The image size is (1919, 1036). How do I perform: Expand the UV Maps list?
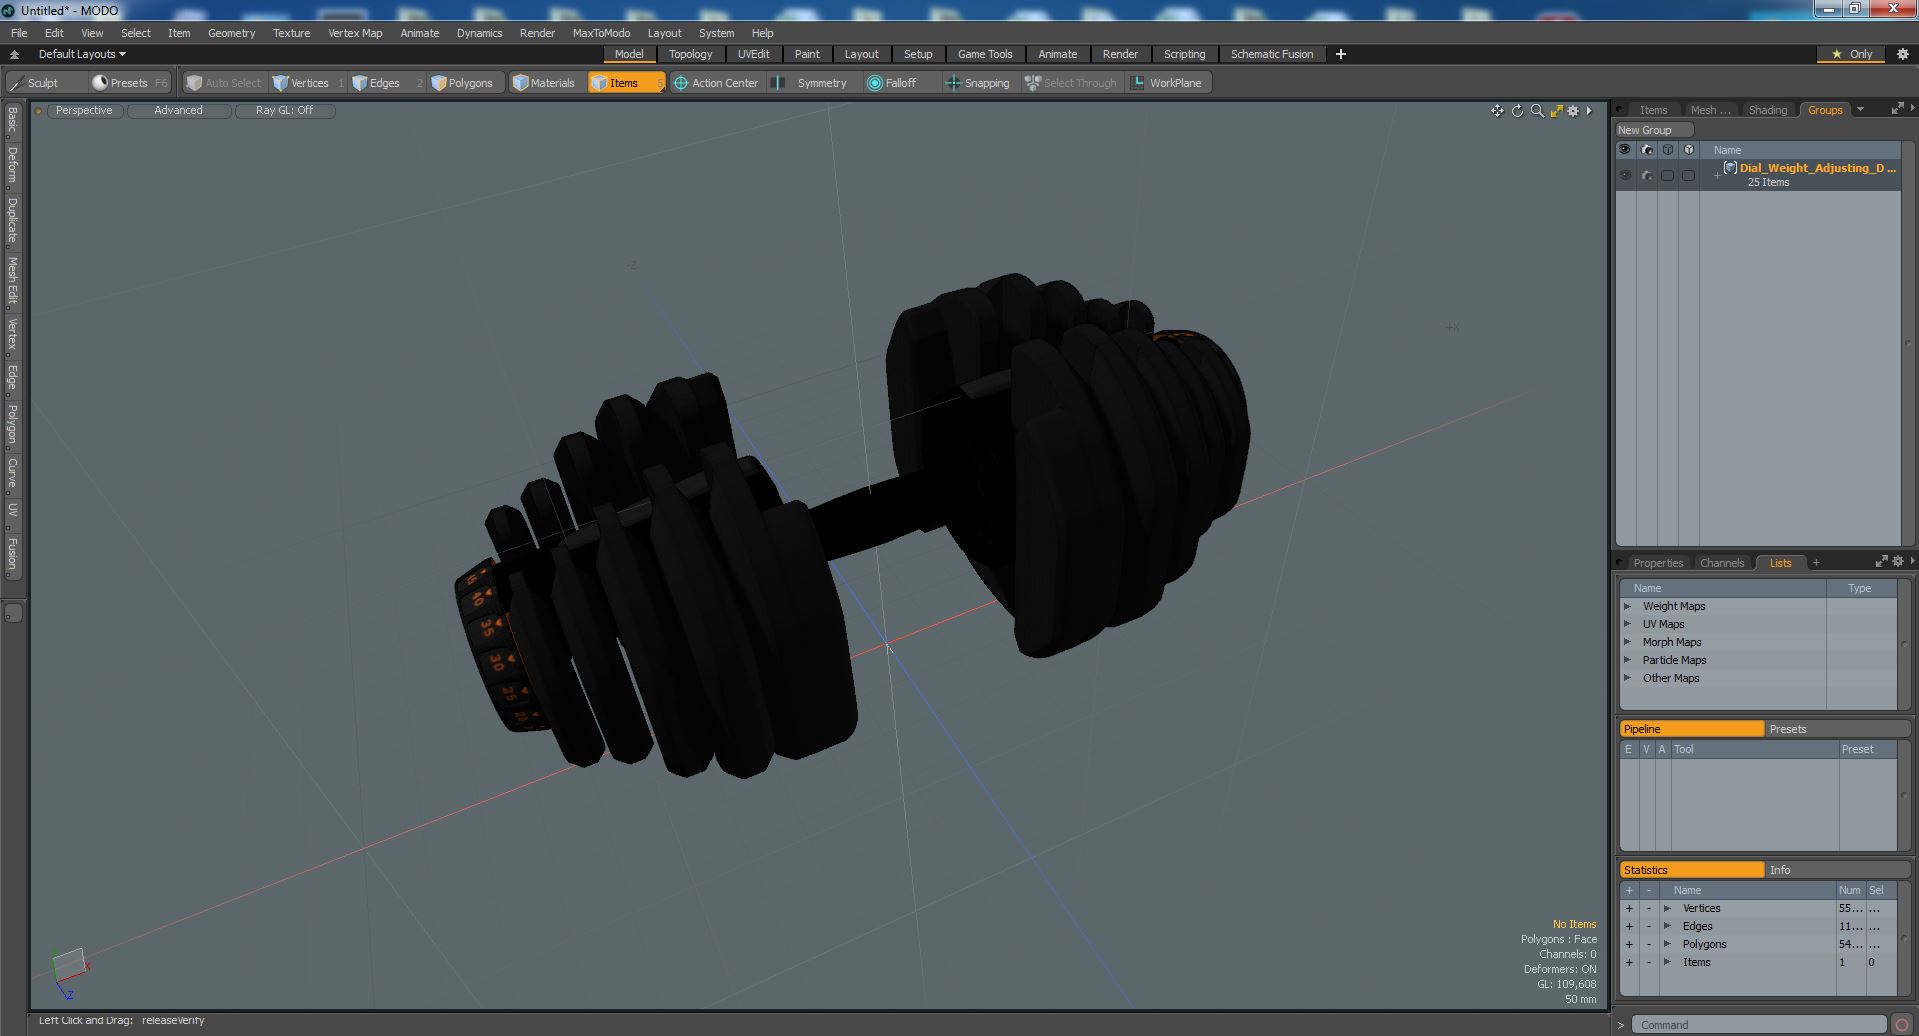click(1627, 624)
